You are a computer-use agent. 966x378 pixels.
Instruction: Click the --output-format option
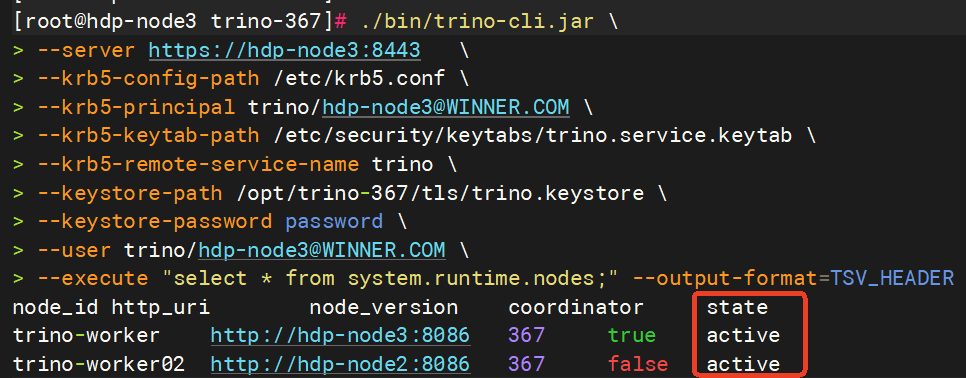pos(724,278)
